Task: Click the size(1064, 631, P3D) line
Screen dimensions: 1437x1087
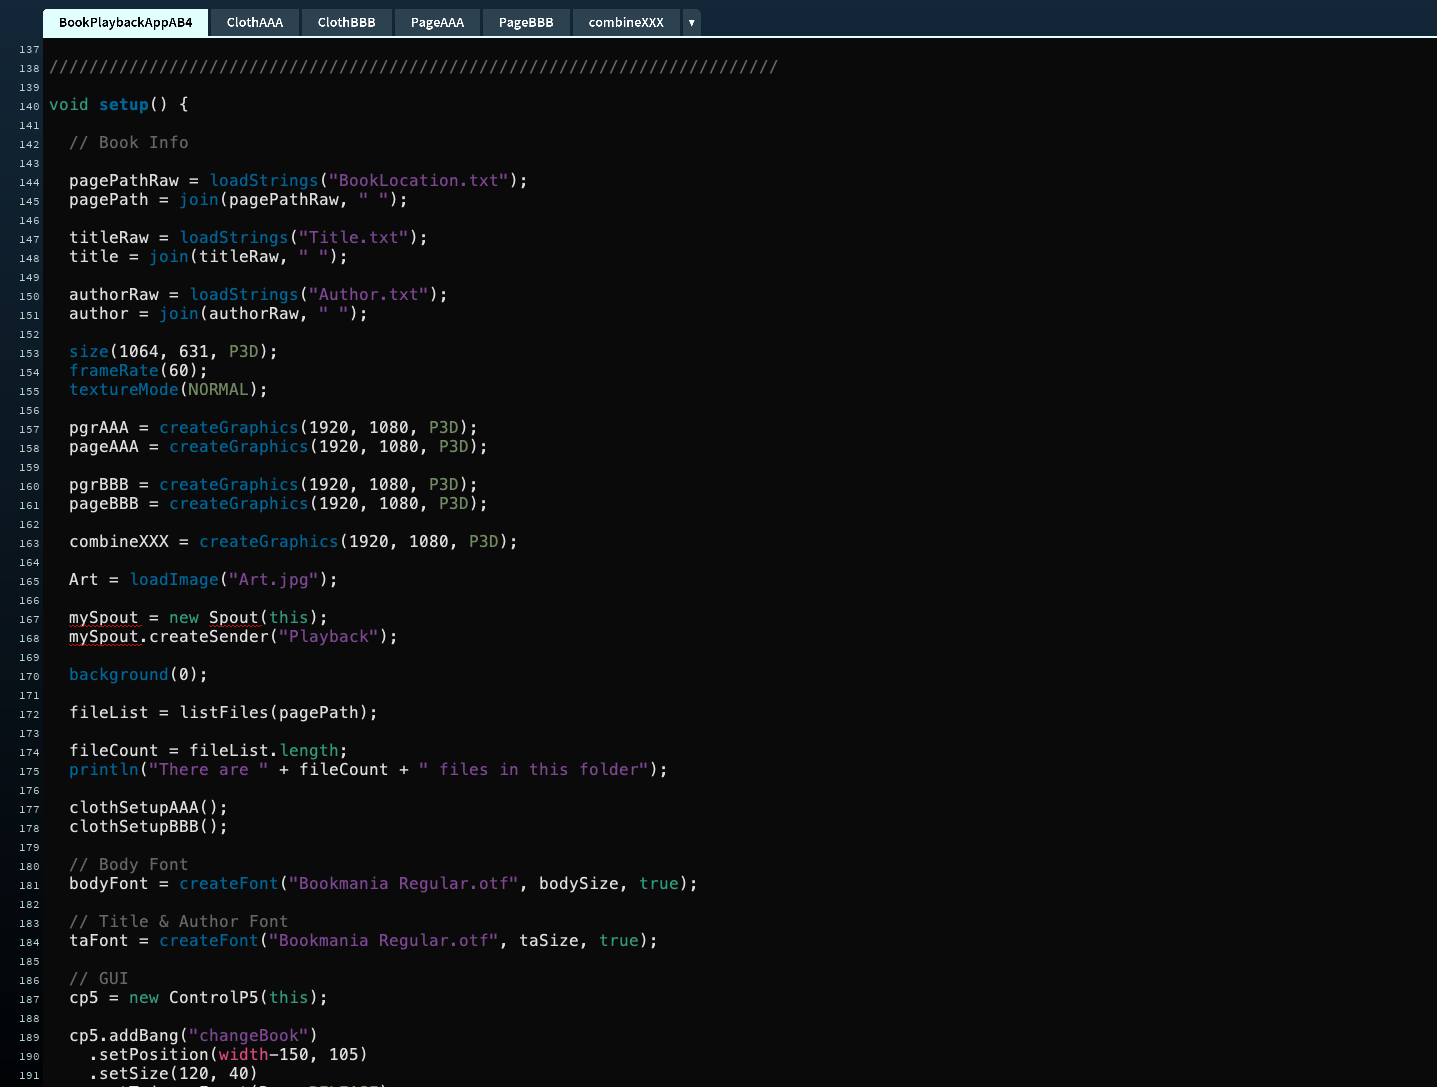Action: [x=174, y=352]
